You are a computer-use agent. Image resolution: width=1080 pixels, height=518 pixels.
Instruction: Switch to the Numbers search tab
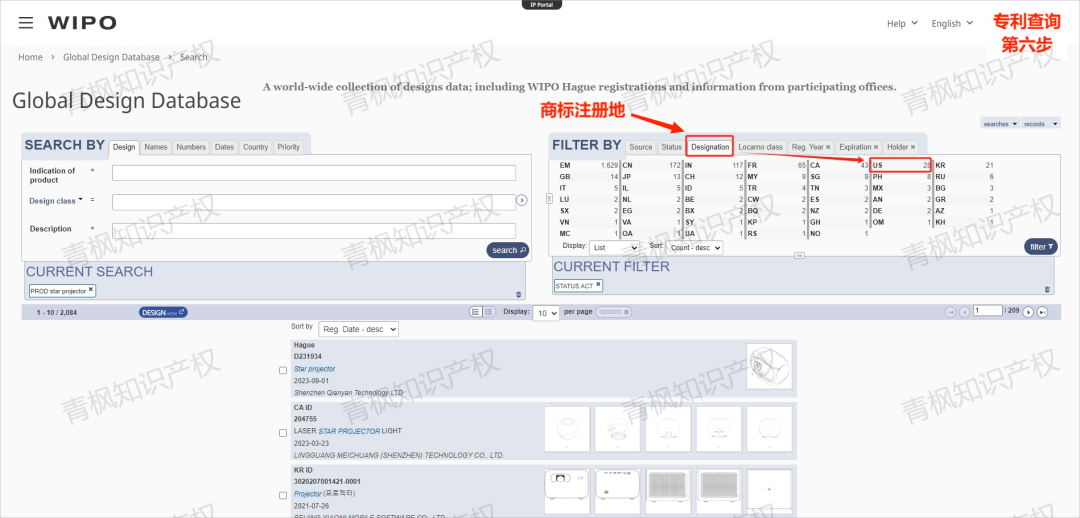pyautogui.click(x=191, y=147)
